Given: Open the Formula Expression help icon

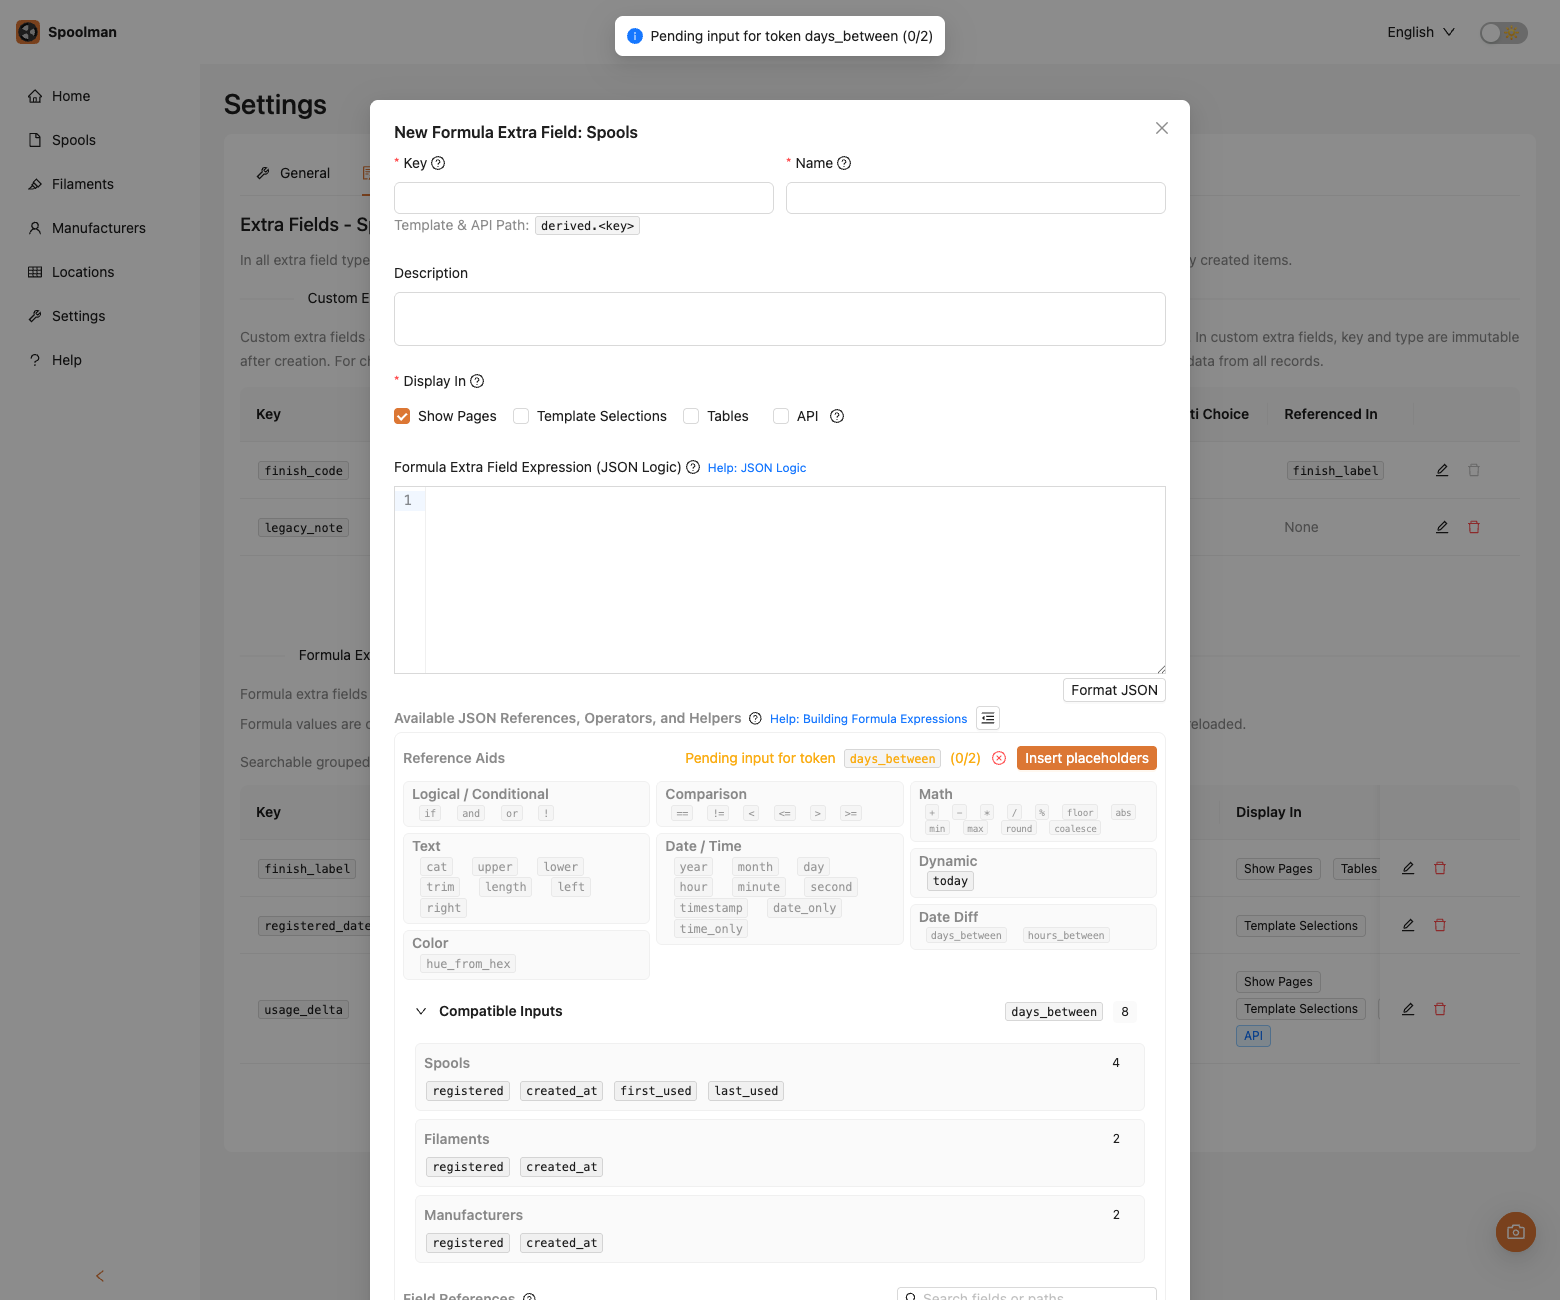Looking at the screenshot, I should 693,467.
